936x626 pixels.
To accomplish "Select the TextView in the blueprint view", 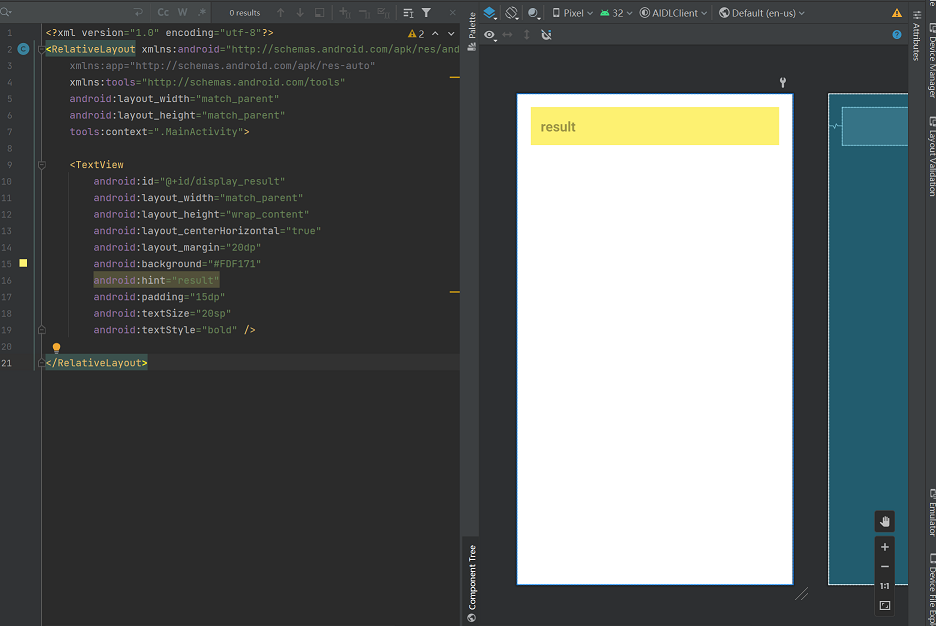I will click(875, 126).
